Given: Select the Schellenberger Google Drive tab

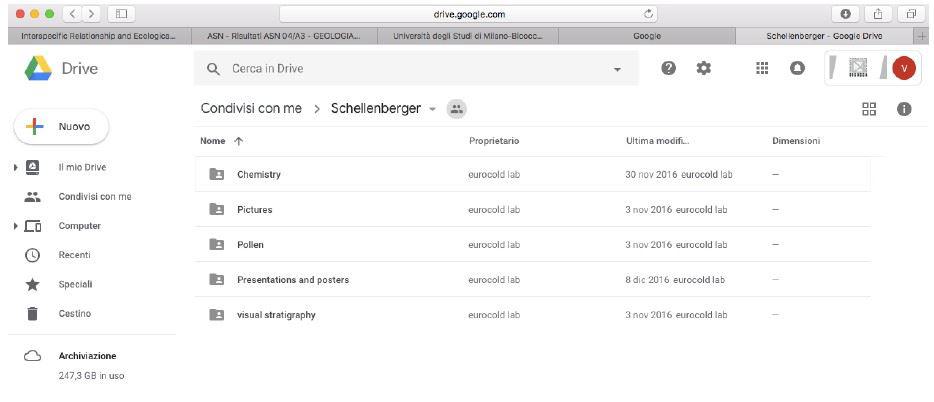Looking at the screenshot, I should 824,36.
